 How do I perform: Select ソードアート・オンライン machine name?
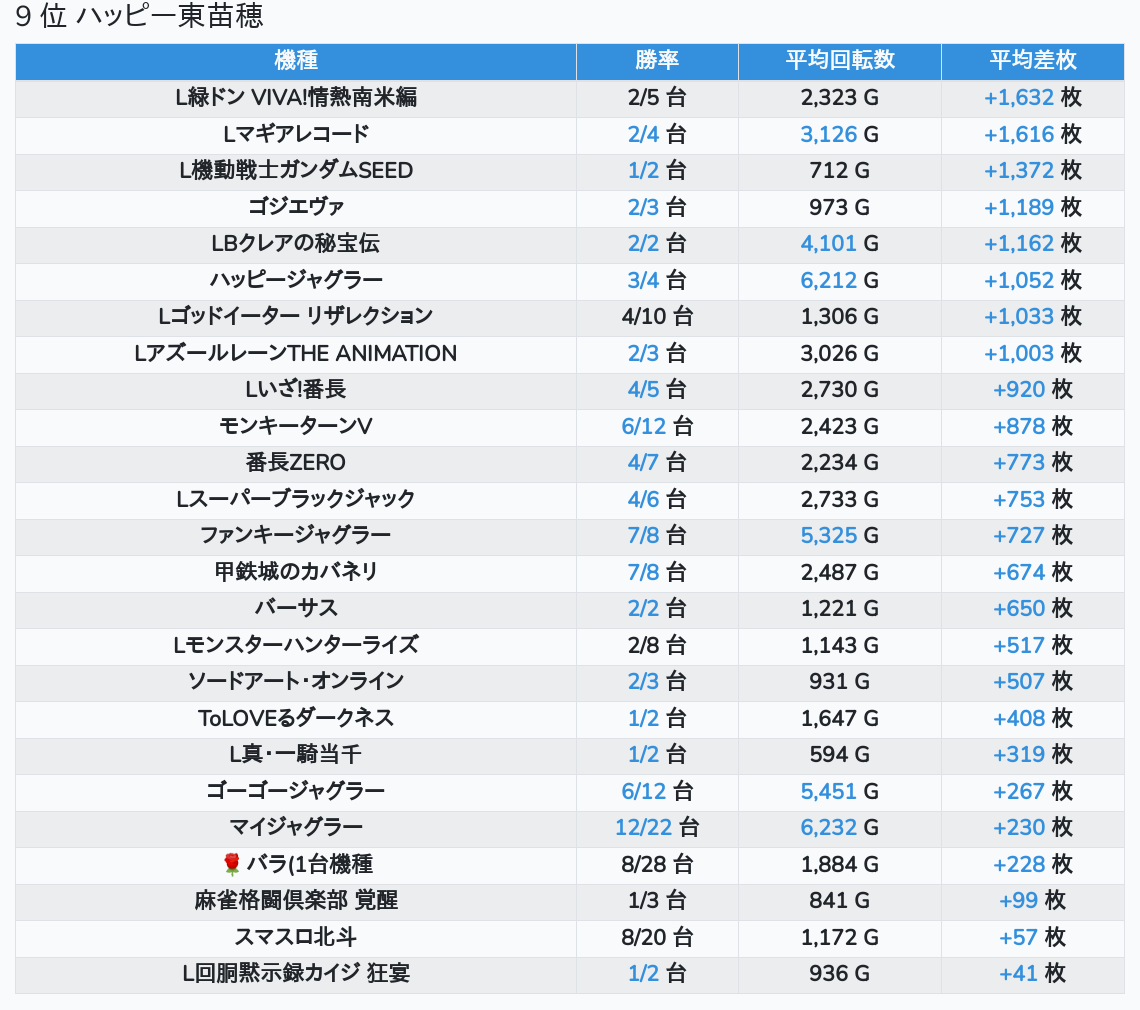(296, 681)
